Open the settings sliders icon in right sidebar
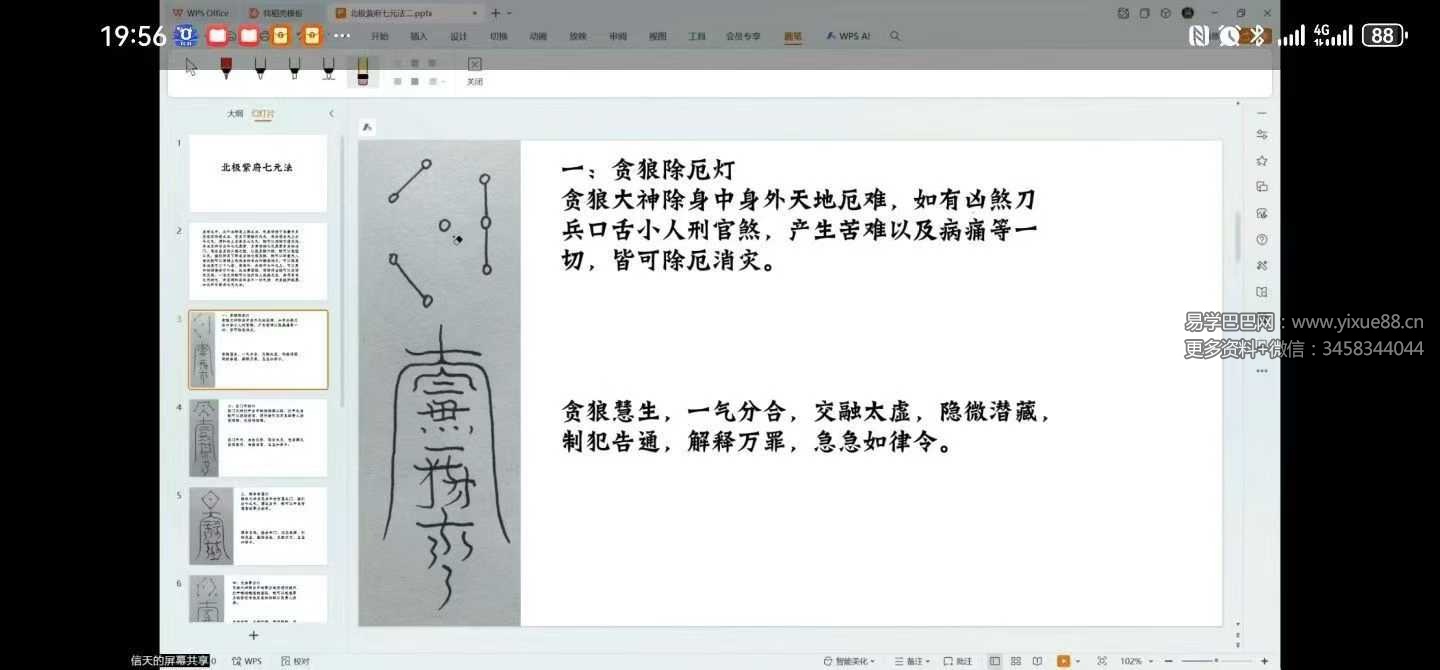Image resolution: width=1440 pixels, height=670 pixels. (1262, 135)
